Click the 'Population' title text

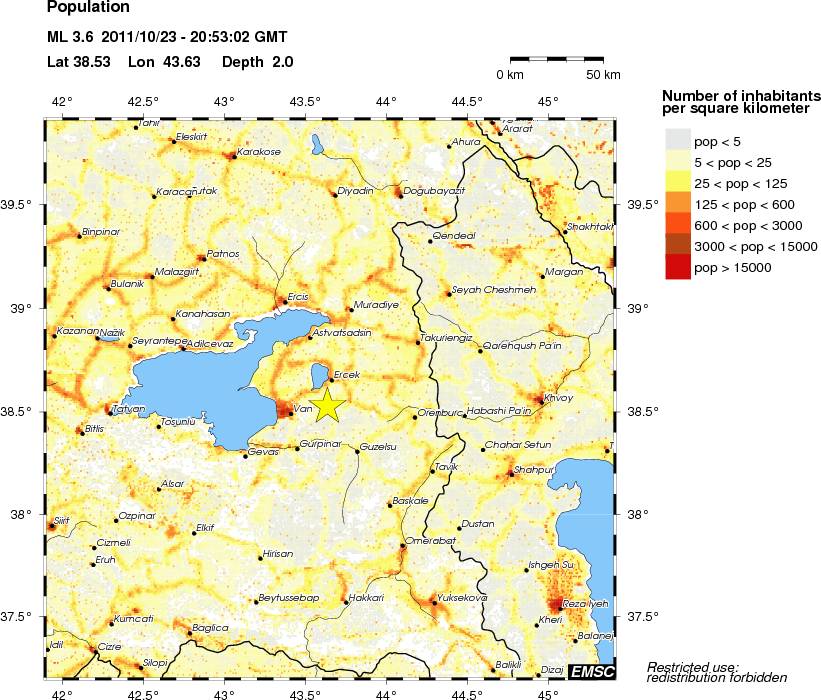[88, 9]
